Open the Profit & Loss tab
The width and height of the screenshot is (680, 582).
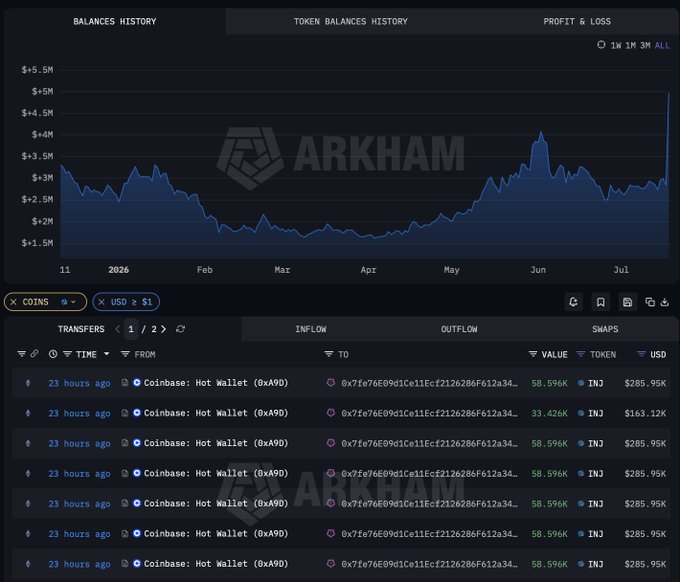(x=577, y=22)
